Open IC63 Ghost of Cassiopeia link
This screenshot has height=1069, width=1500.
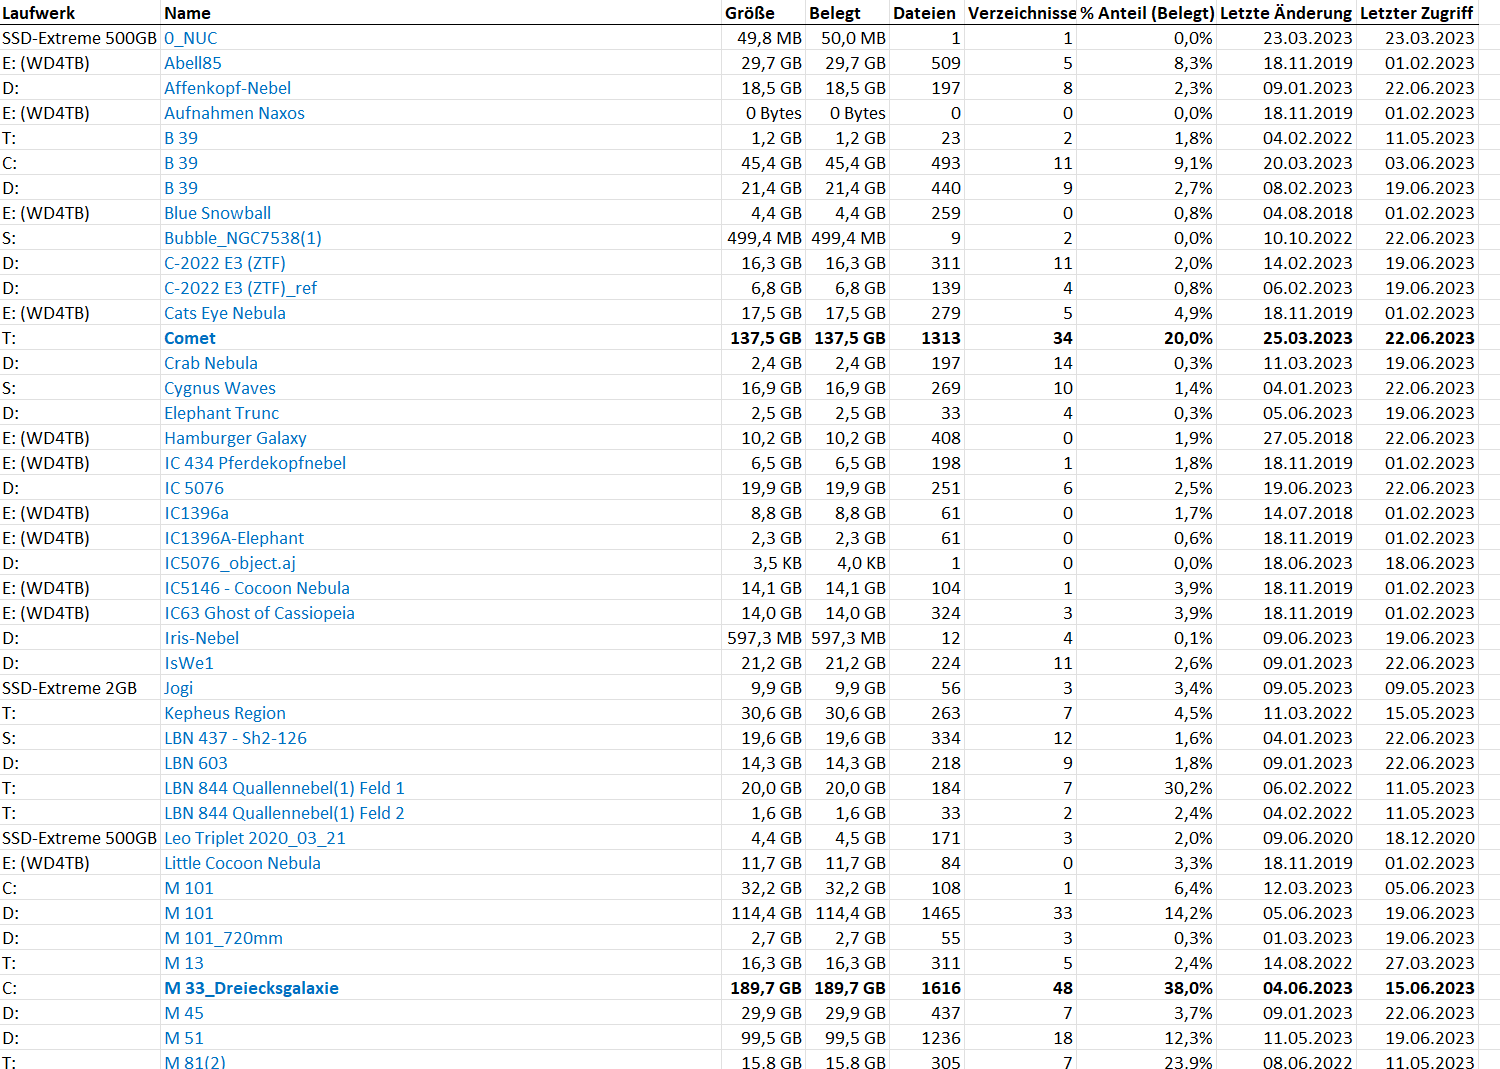click(259, 613)
